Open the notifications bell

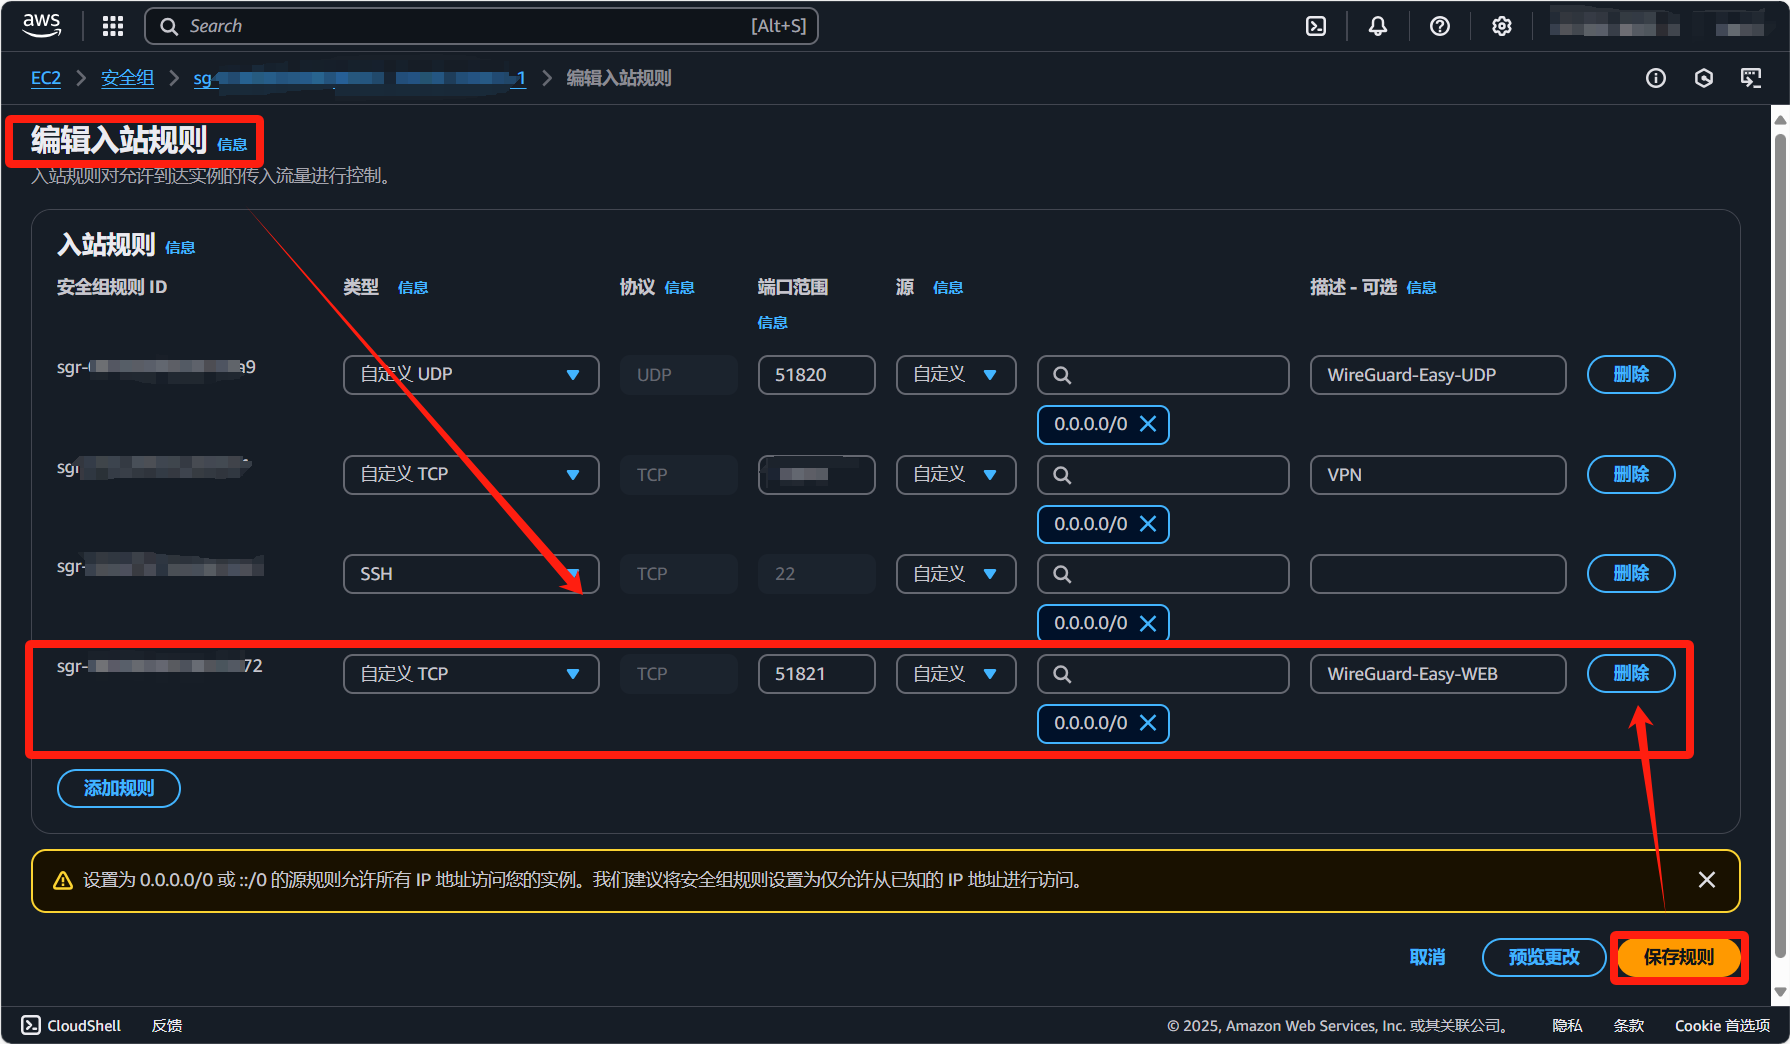(1377, 26)
